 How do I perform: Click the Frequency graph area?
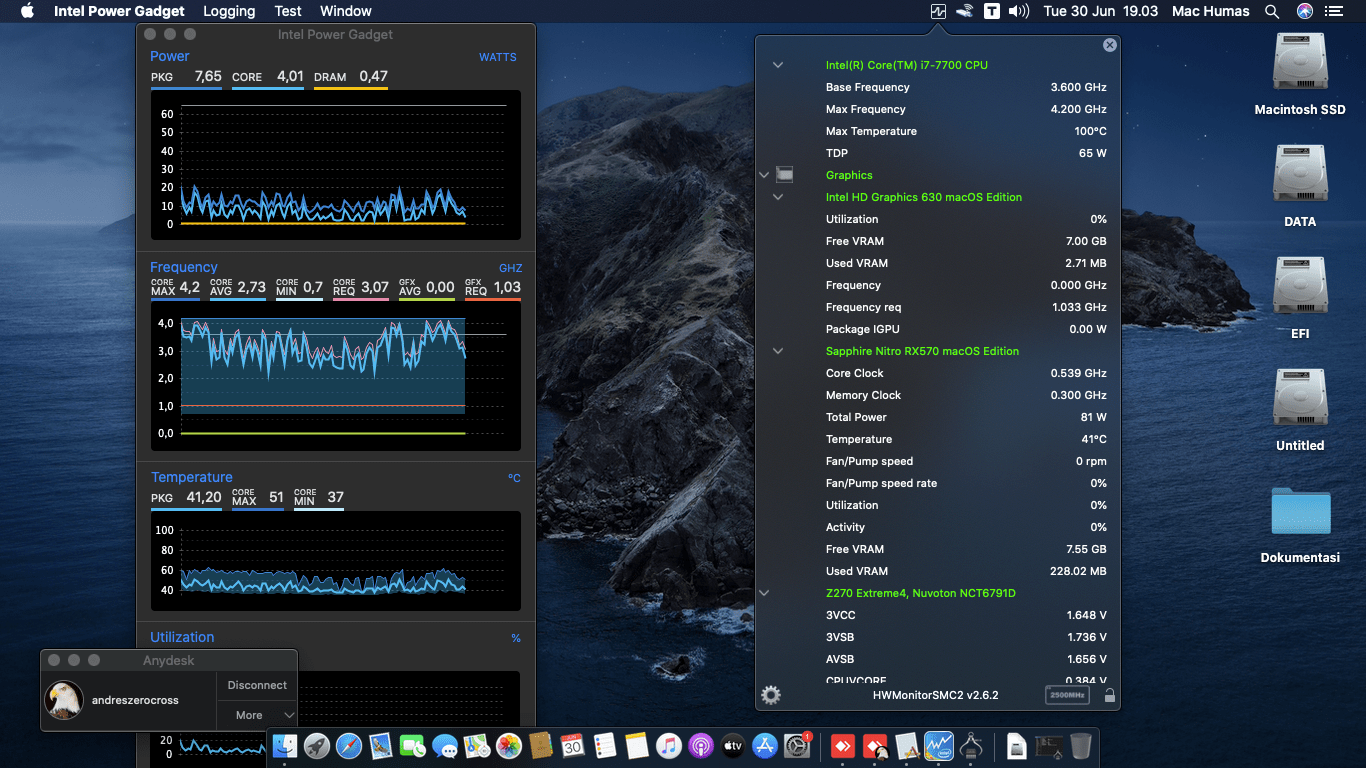click(336, 375)
